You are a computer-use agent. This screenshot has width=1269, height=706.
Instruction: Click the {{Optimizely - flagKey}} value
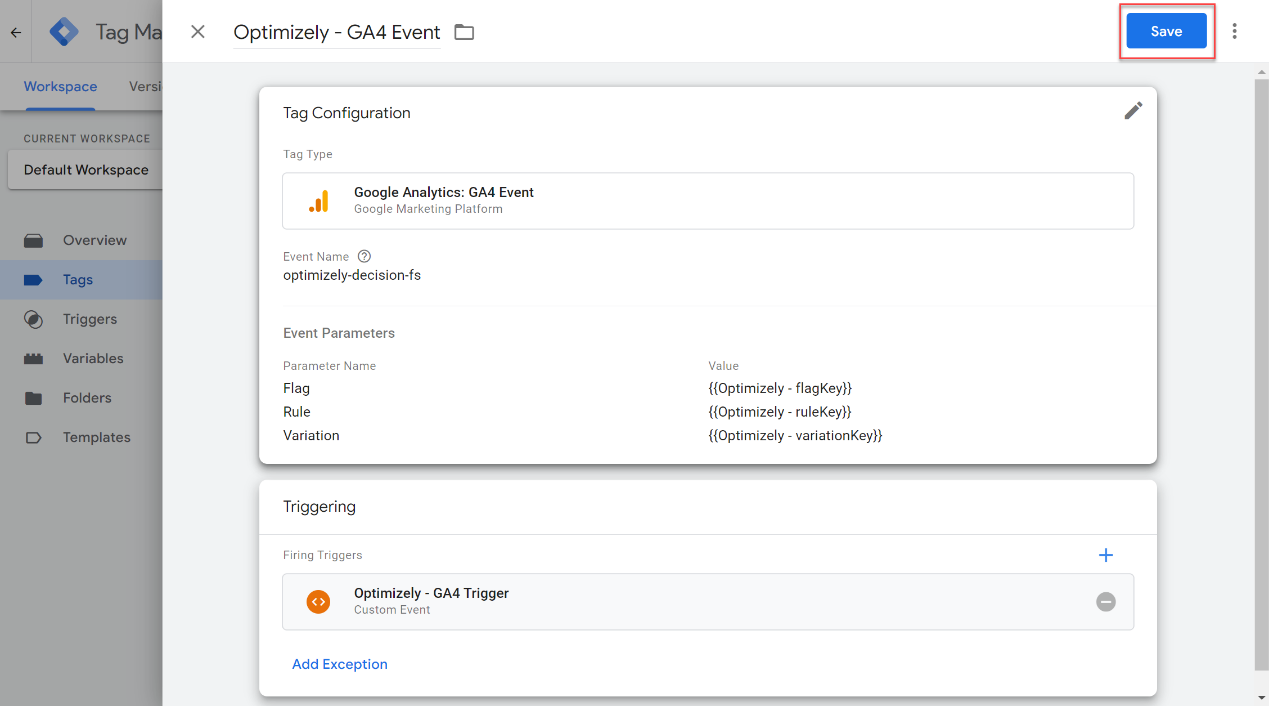click(780, 388)
